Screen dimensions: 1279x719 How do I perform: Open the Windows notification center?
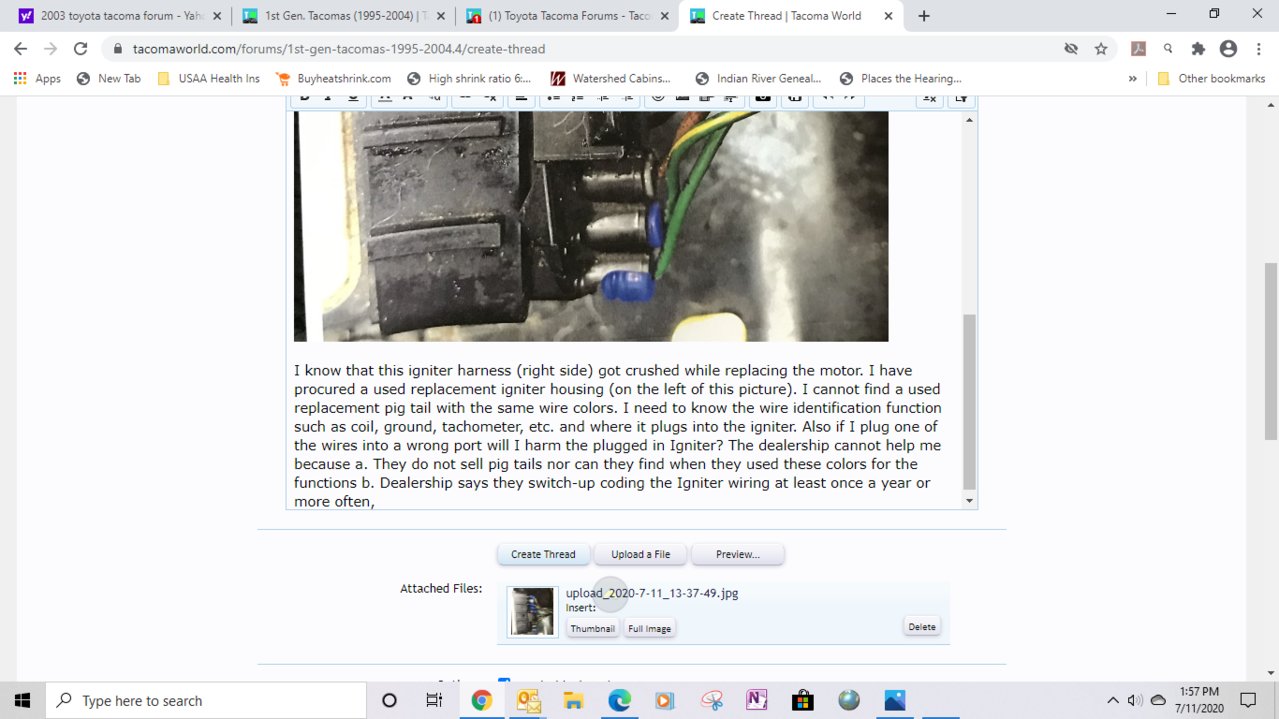(1248, 700)
